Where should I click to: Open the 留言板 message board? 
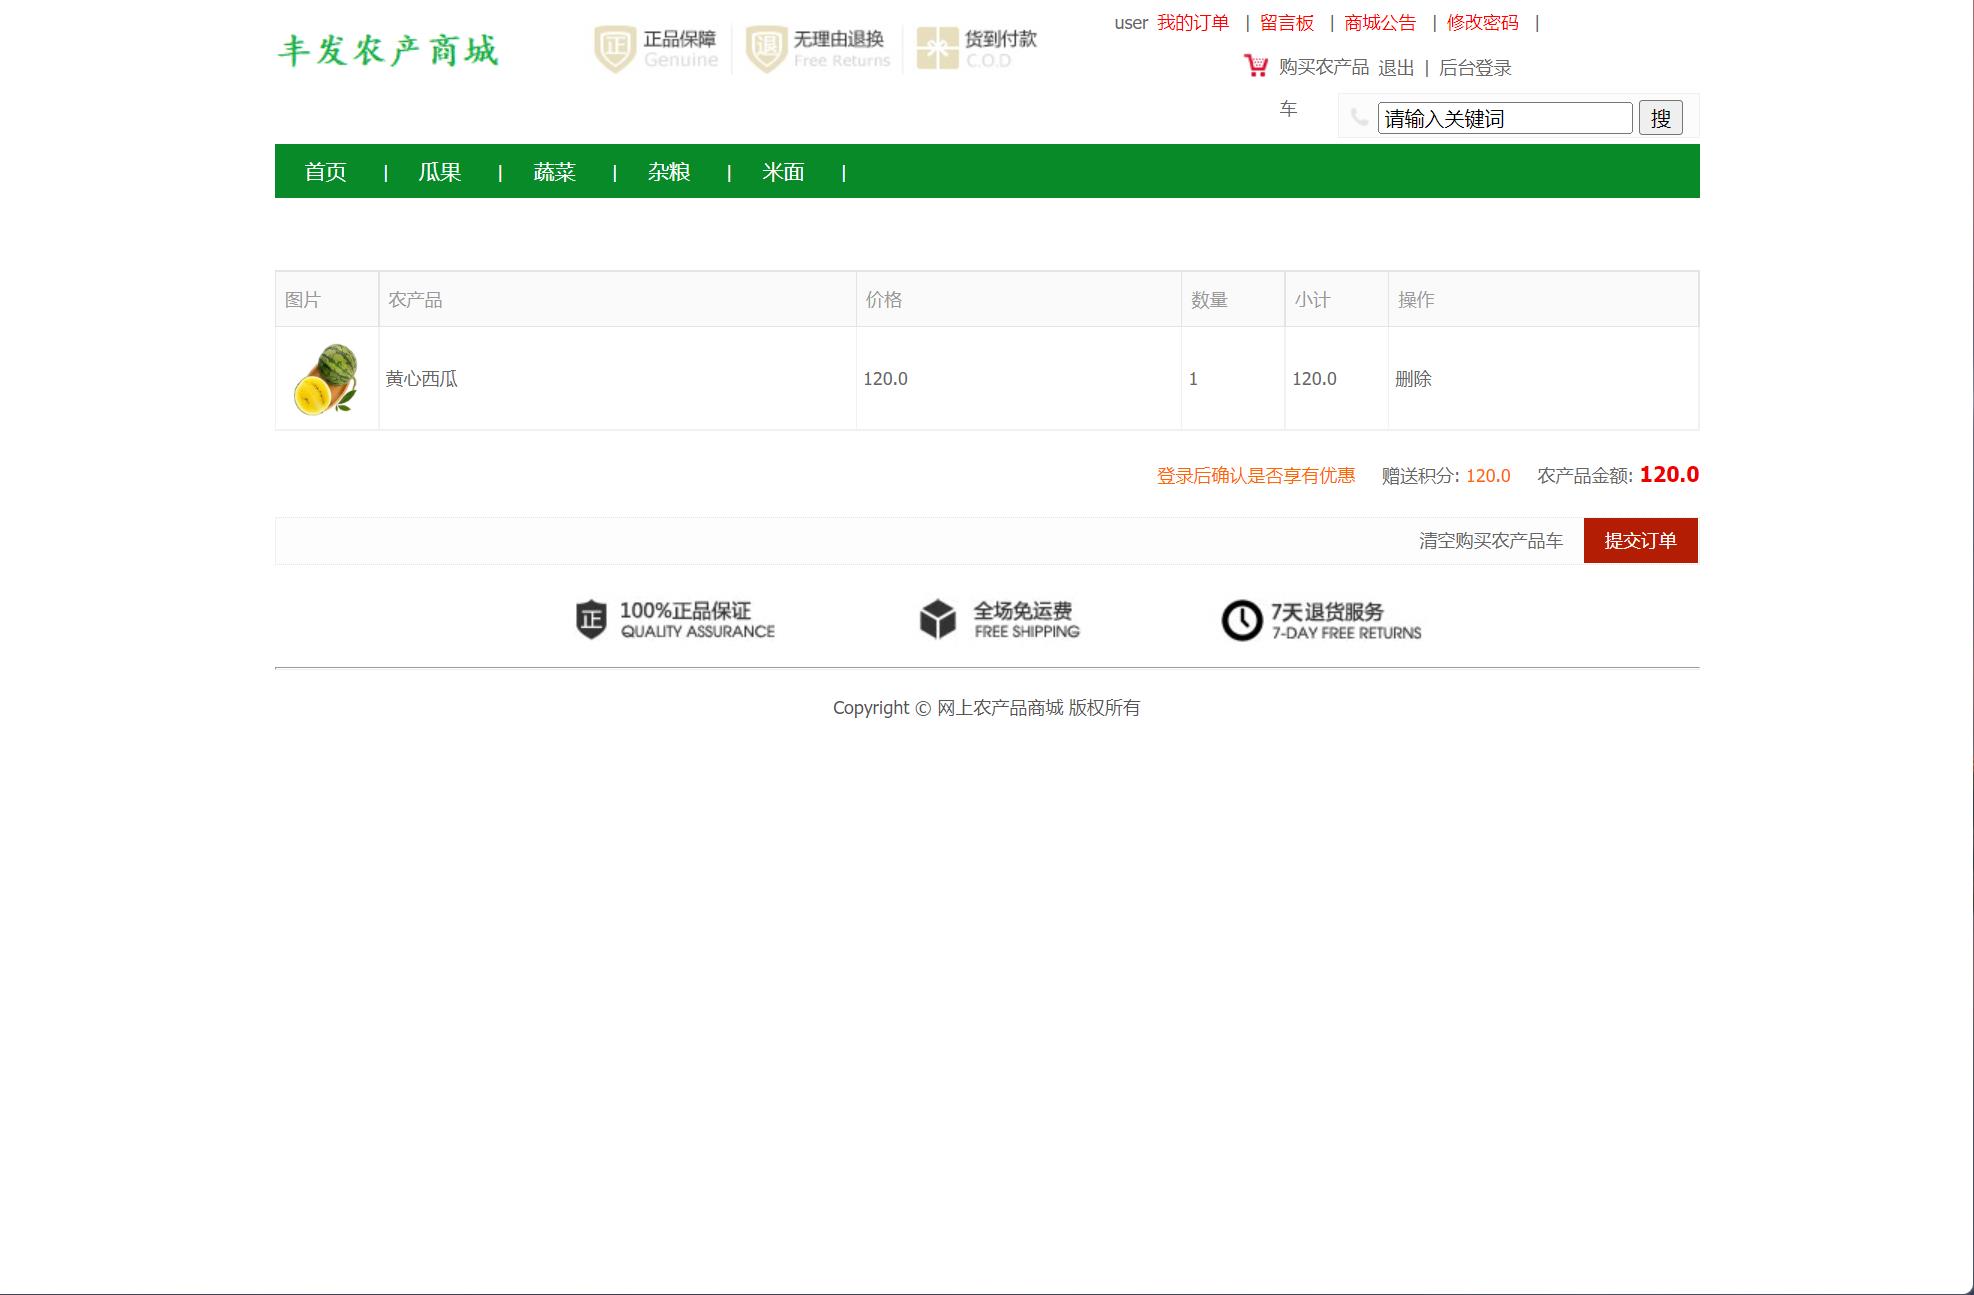(x=1287, y=22)
